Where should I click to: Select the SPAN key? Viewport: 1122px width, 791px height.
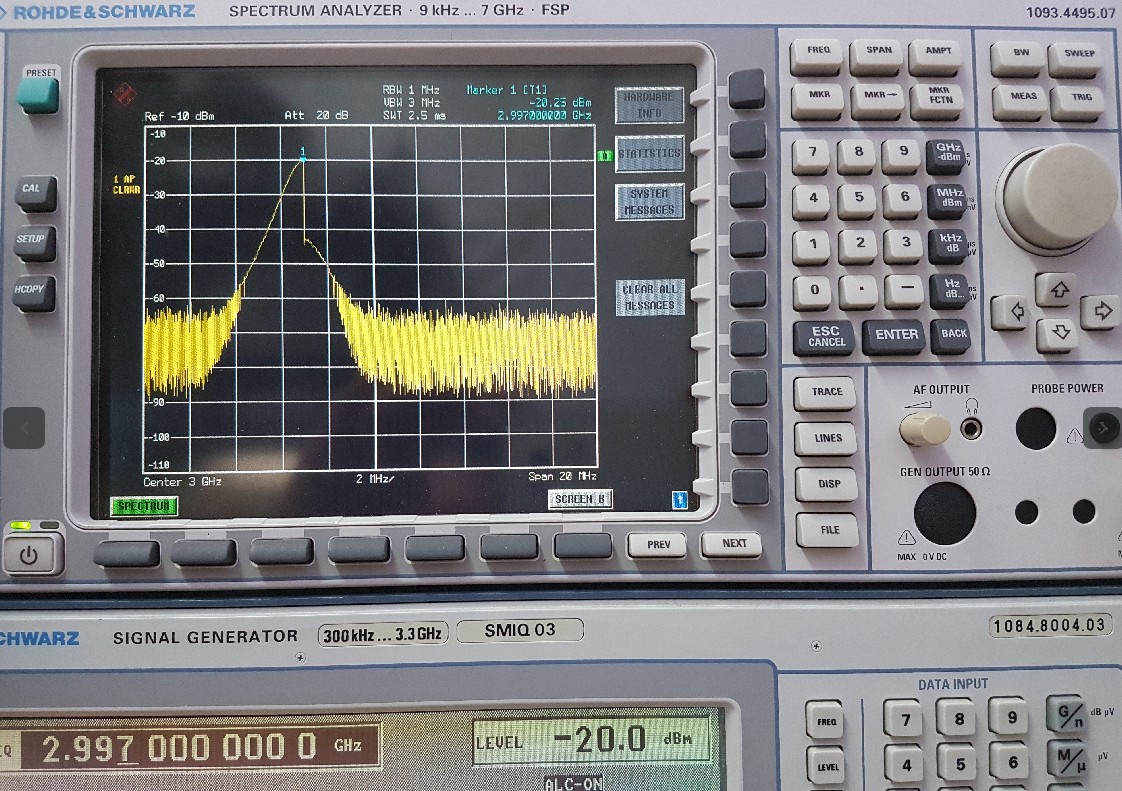877,57
